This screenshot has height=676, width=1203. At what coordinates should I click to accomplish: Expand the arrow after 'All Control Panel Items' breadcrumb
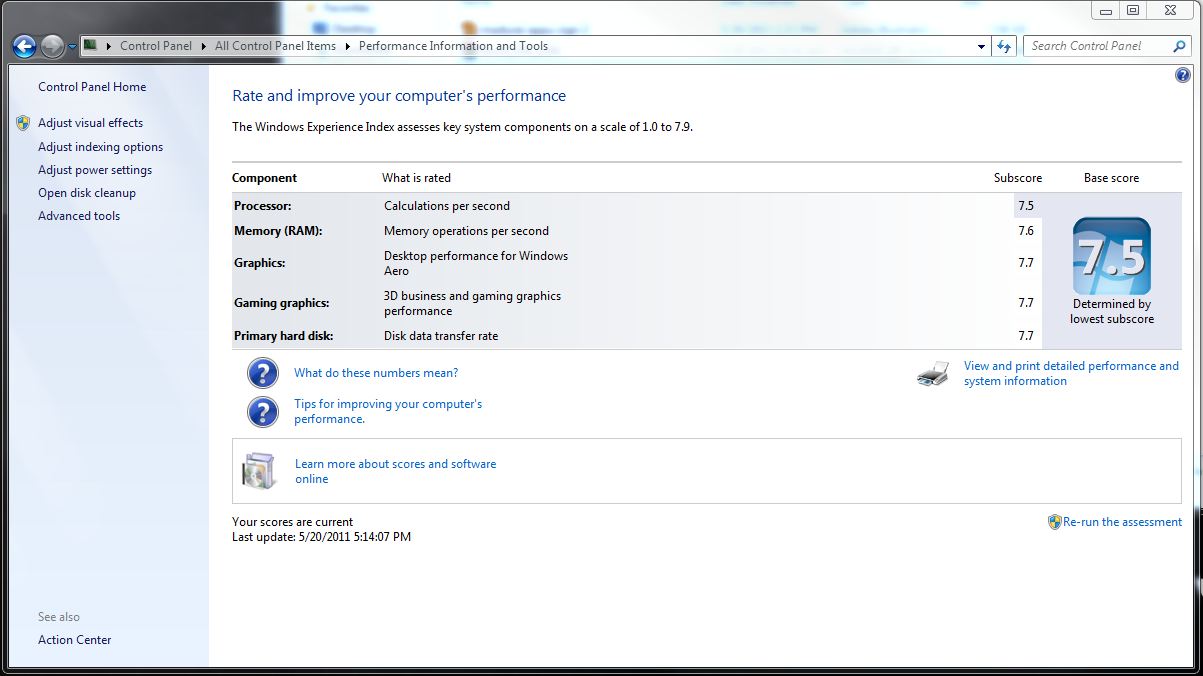348,46
